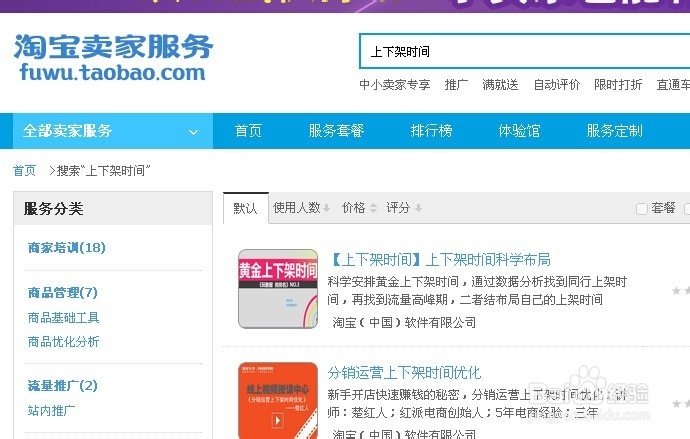Open the 服务定制 navigation item
Viewport: 690px width, 439px height.
tap(614, 131)
